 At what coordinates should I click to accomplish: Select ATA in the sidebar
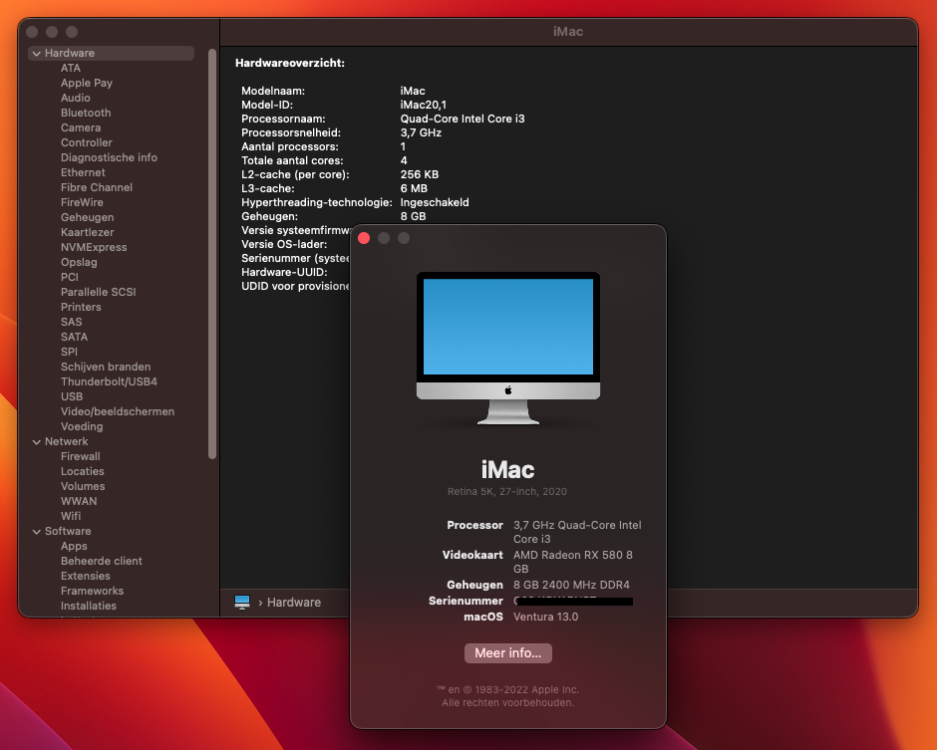[x=71, y=68]
